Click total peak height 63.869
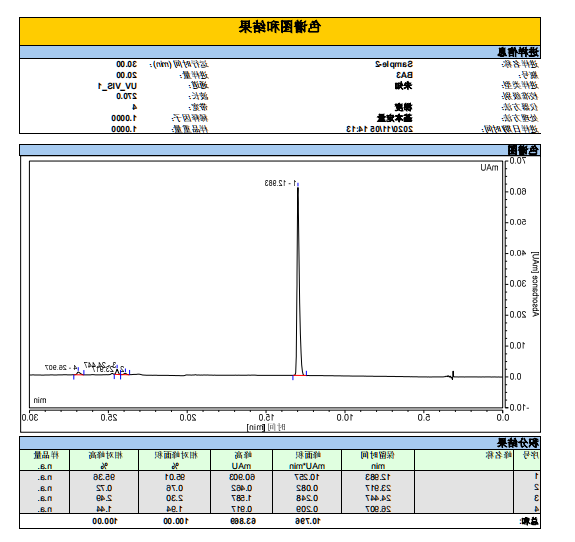 [x=243, y=521]
